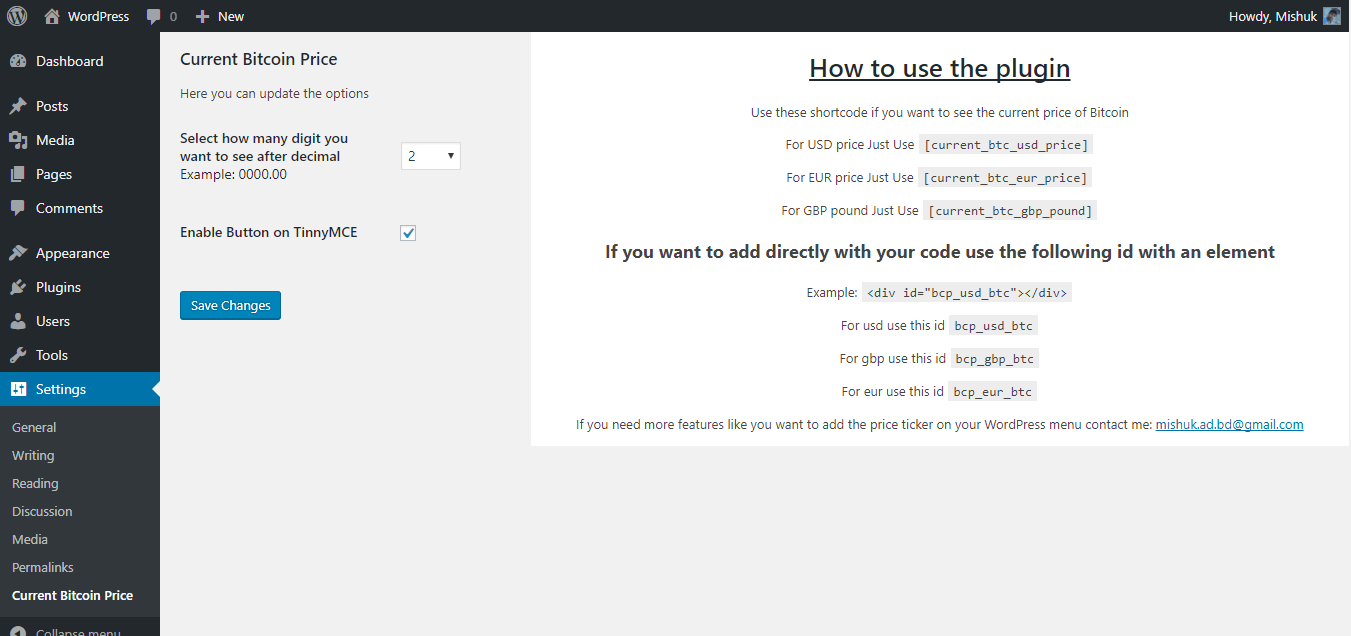Click the Settings sliders icon
The width and height of the screenshot is (1351, 636).
(18, 389)
